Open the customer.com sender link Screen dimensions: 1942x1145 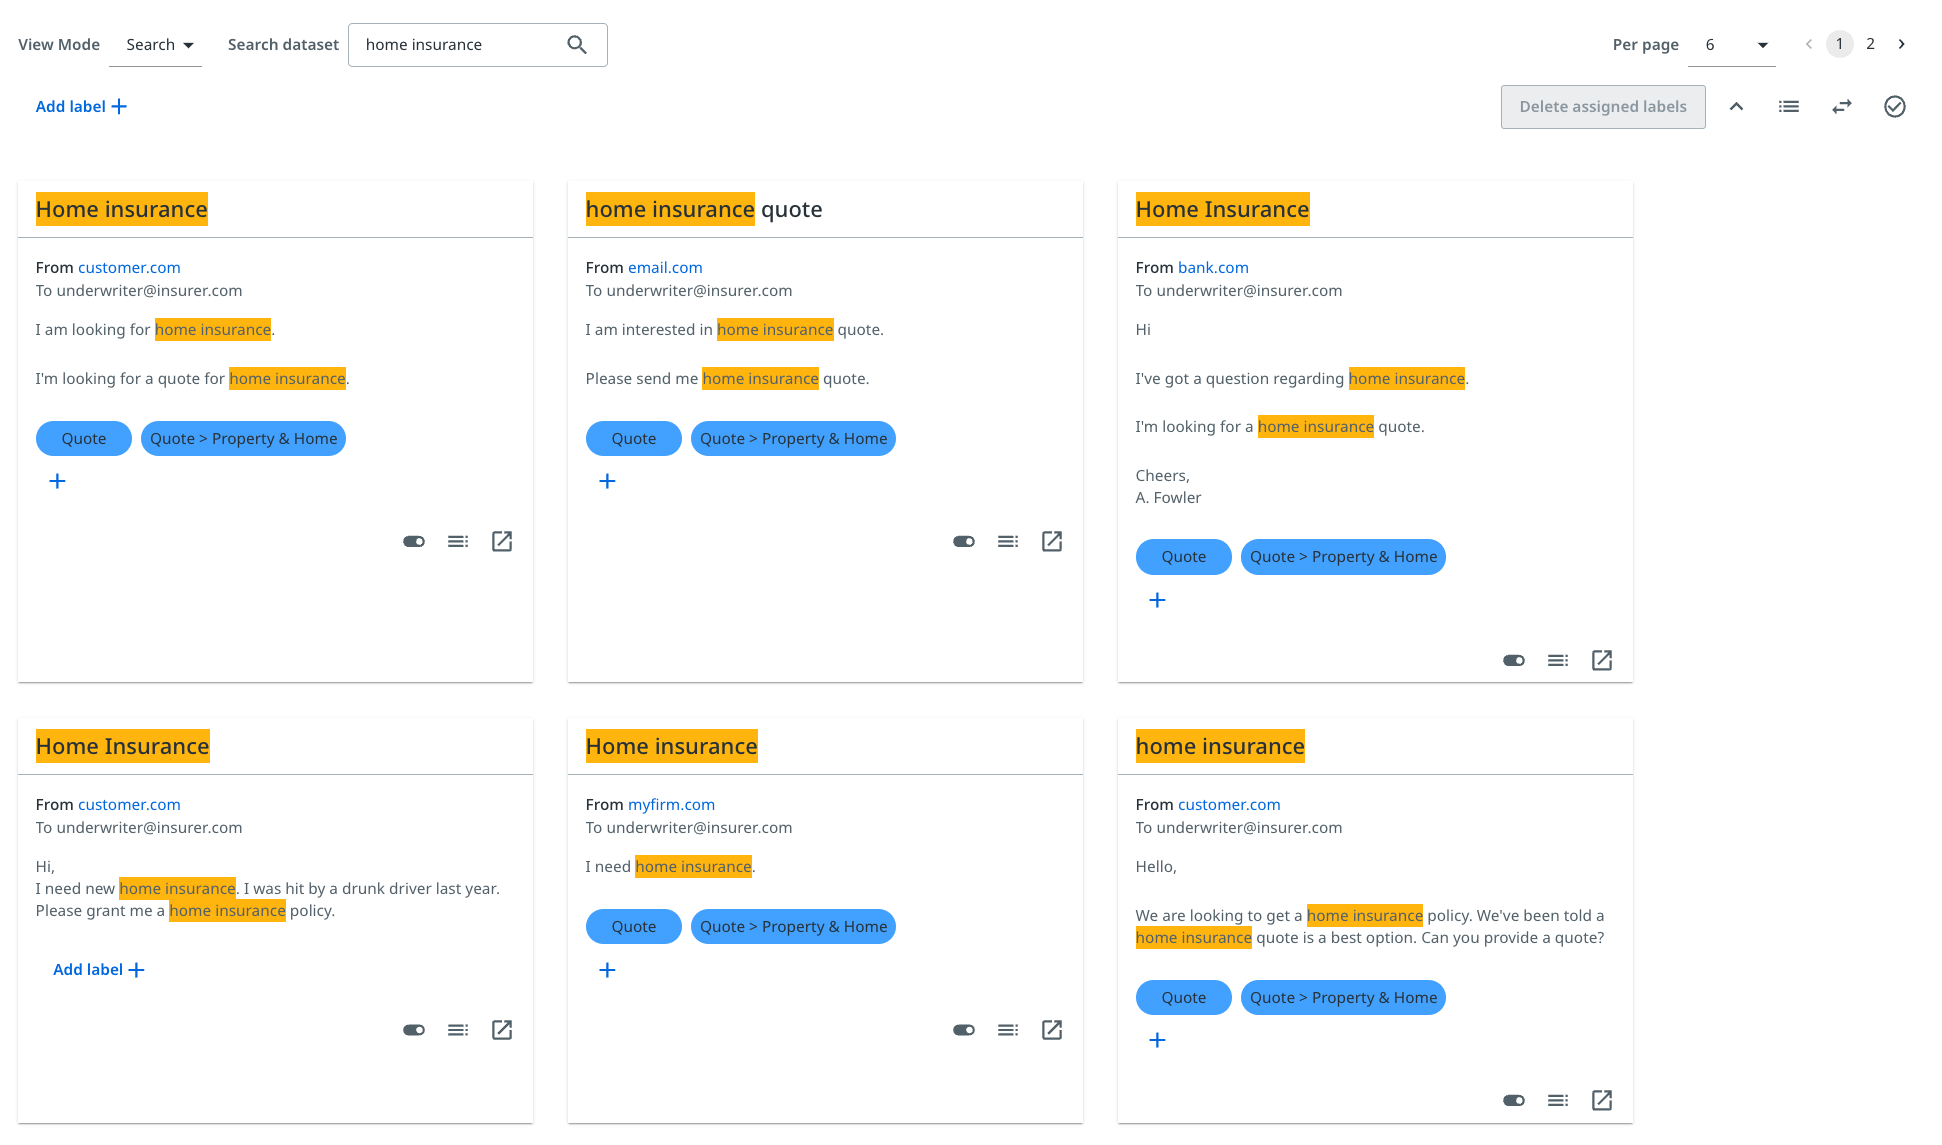click(129, 267)
